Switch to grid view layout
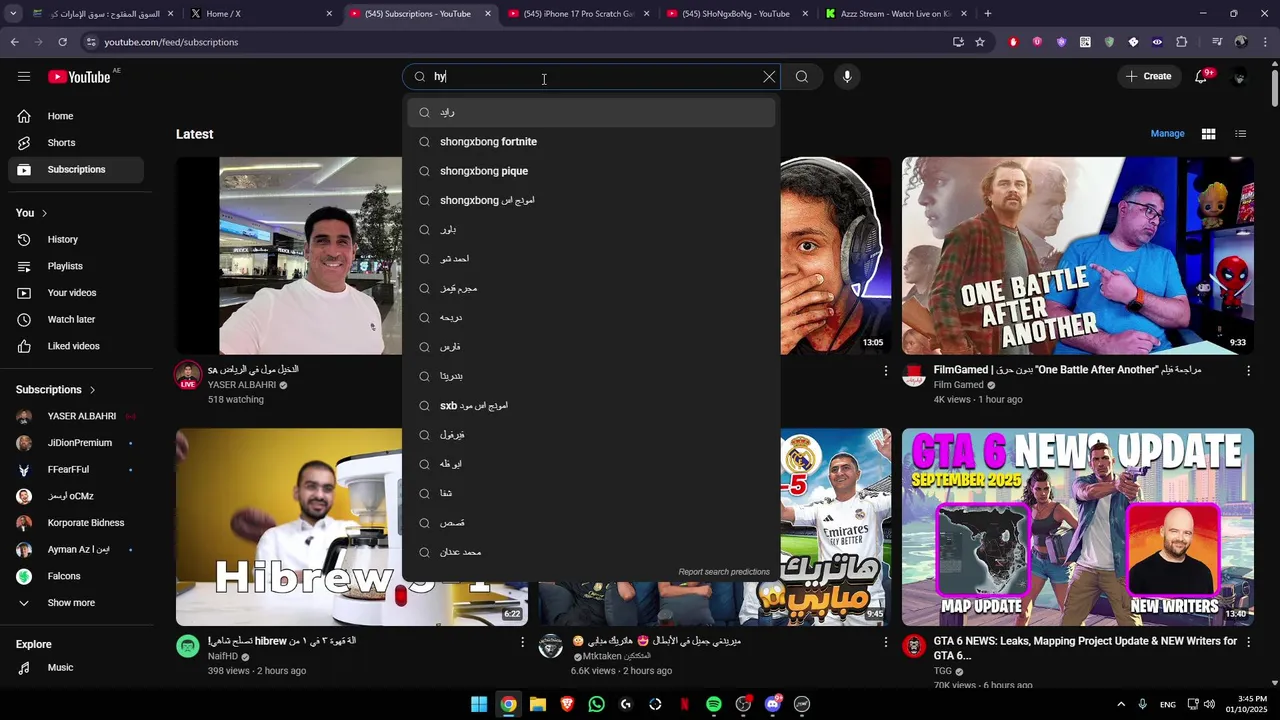This screenshot has width=1280, height=720. [1208, 134]
